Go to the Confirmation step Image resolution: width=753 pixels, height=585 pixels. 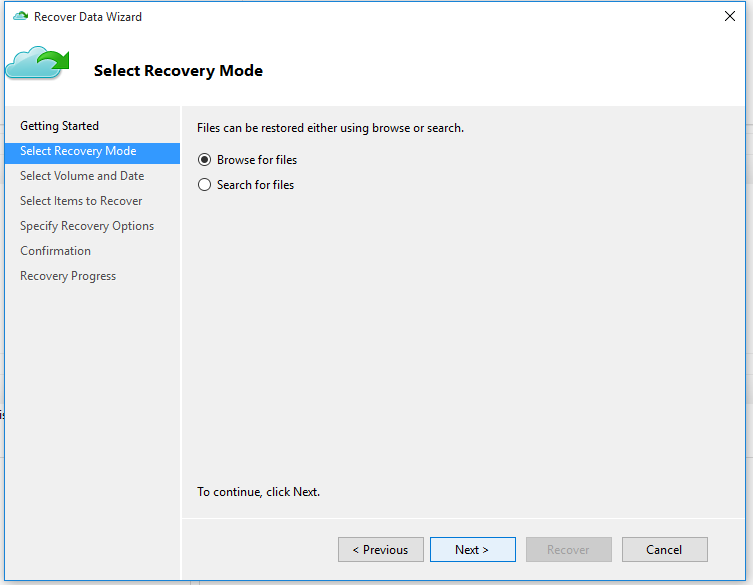(55, 251)
